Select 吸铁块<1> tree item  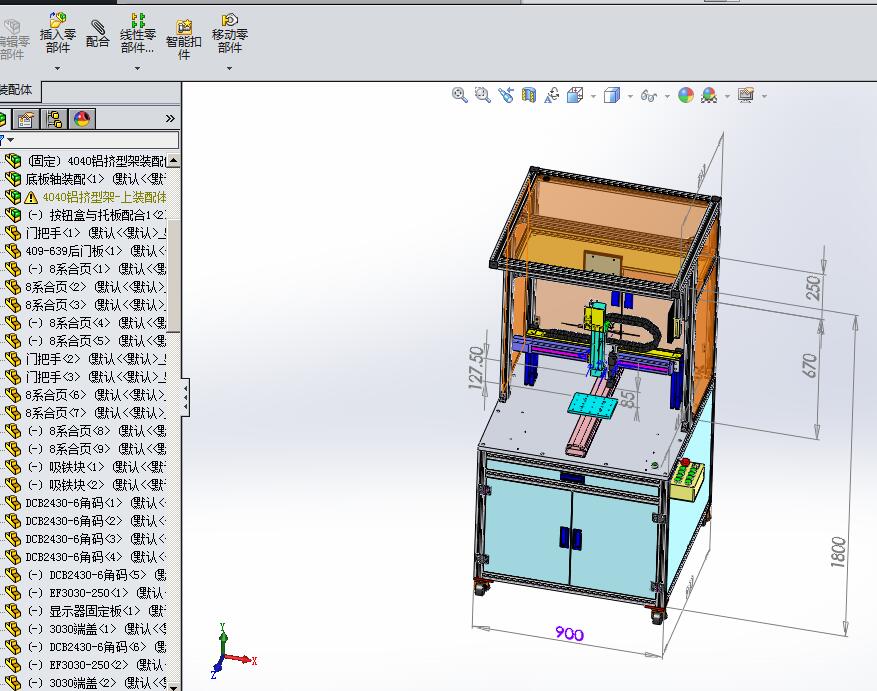pyautogui.click(x=86, y=467)
